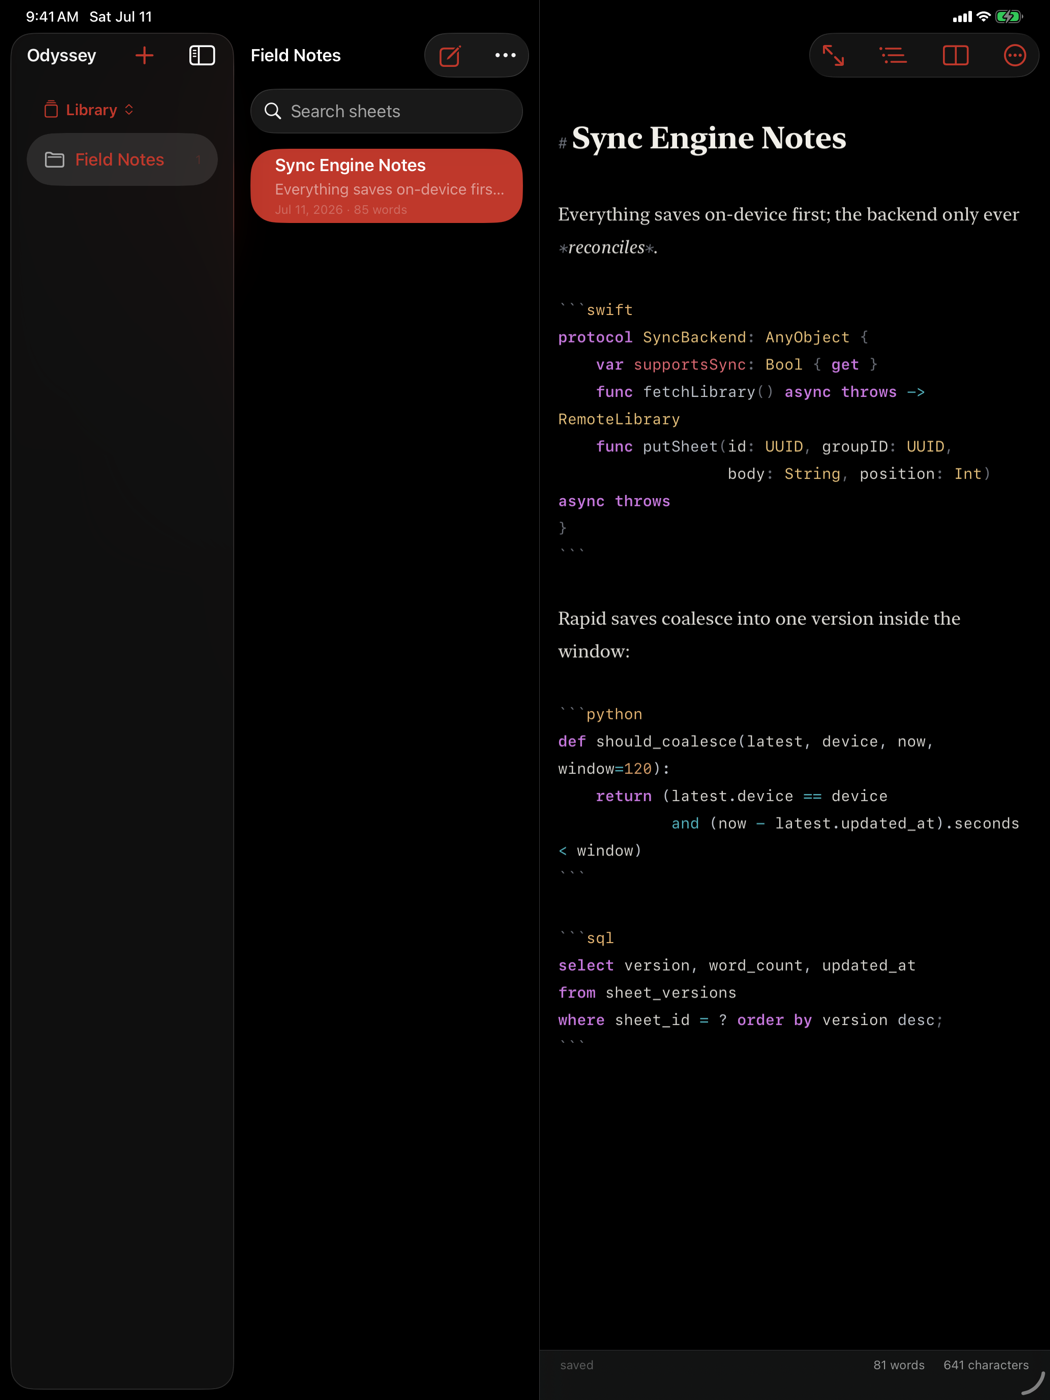The height and width of the screenshot is (1400, 1050).
Task: Click the Sync Engine Notes heading
Action: point(709,138)
